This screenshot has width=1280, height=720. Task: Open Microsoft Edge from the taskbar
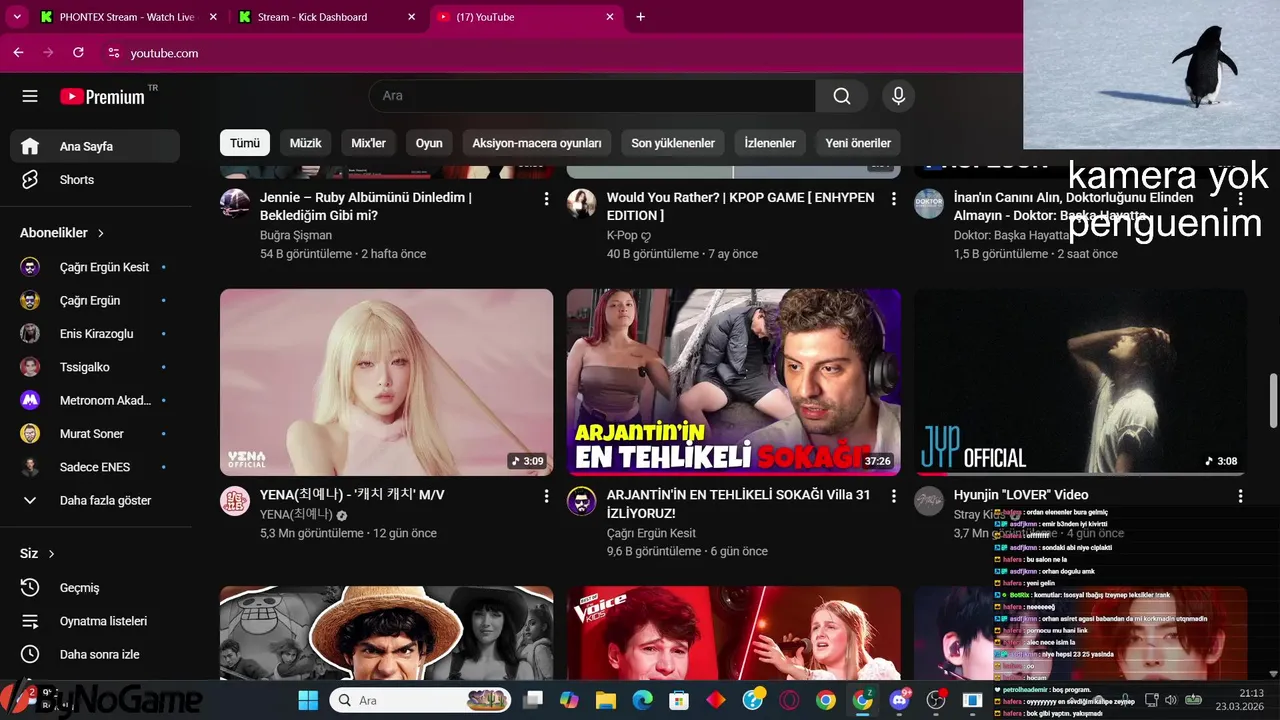pos(642,700)
